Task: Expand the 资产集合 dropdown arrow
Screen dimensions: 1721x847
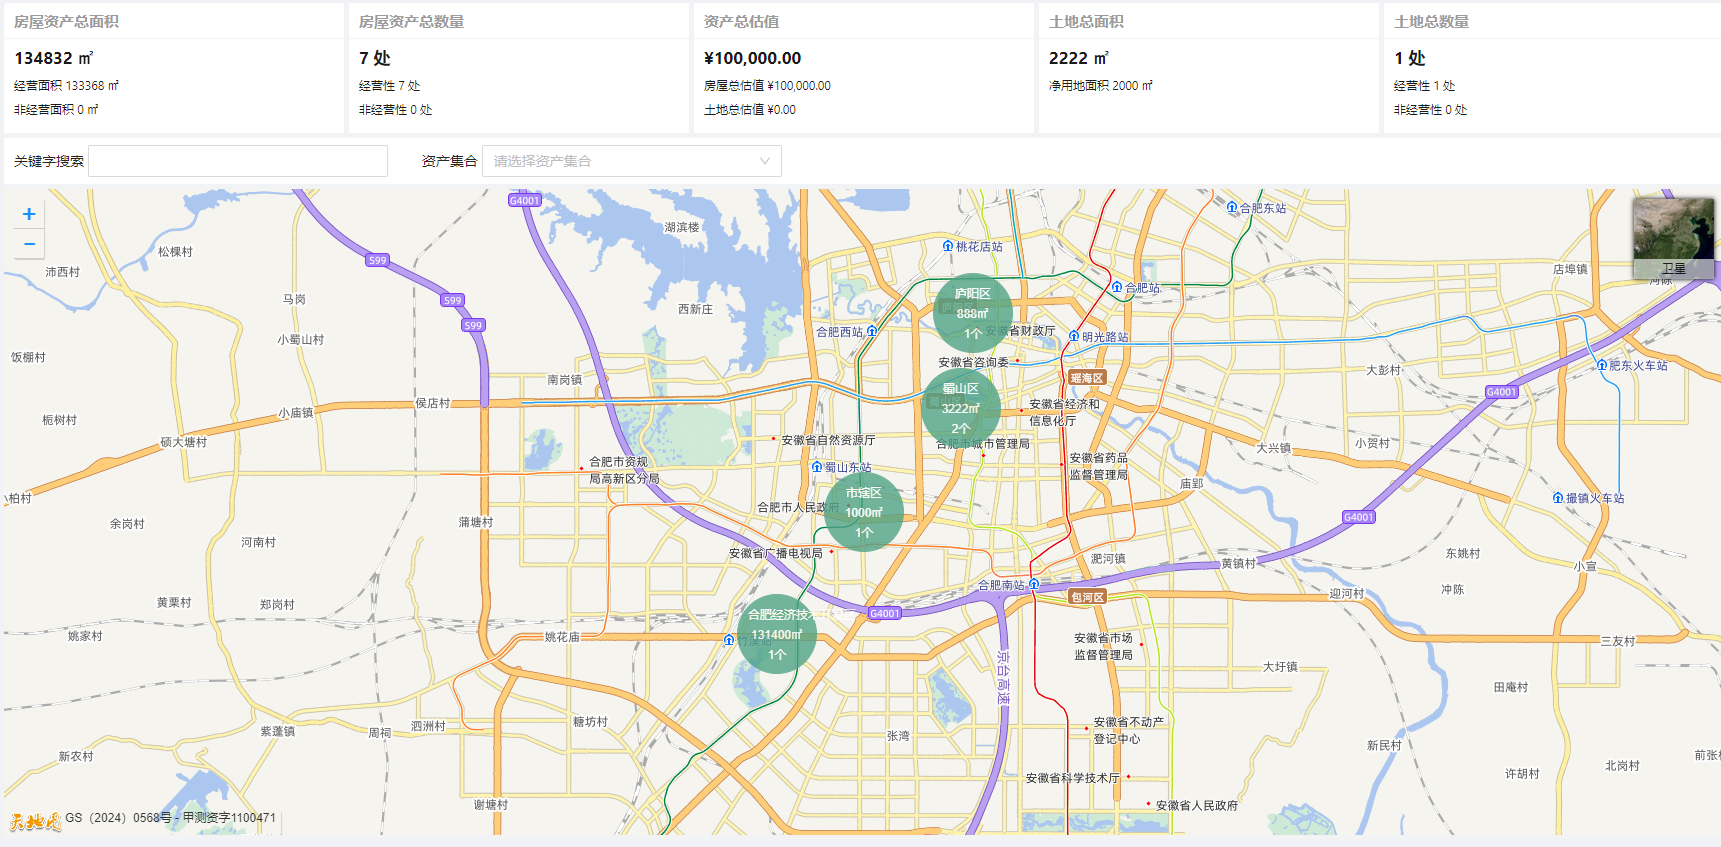Action: (765, 161)
